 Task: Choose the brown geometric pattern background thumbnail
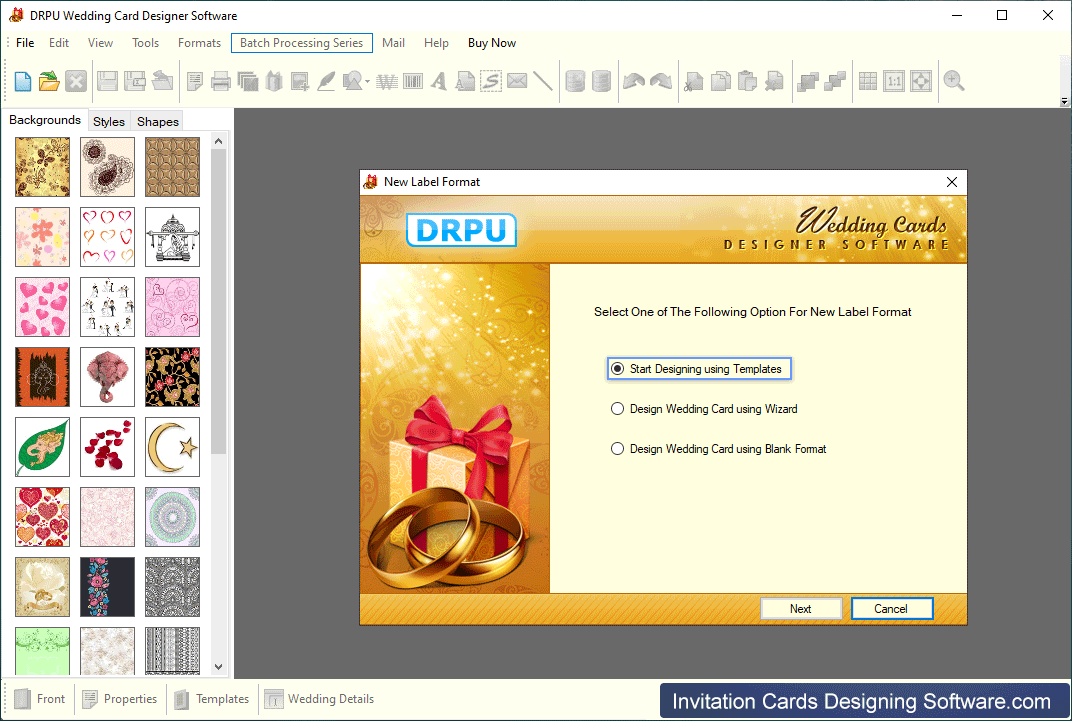pos(172,167)
